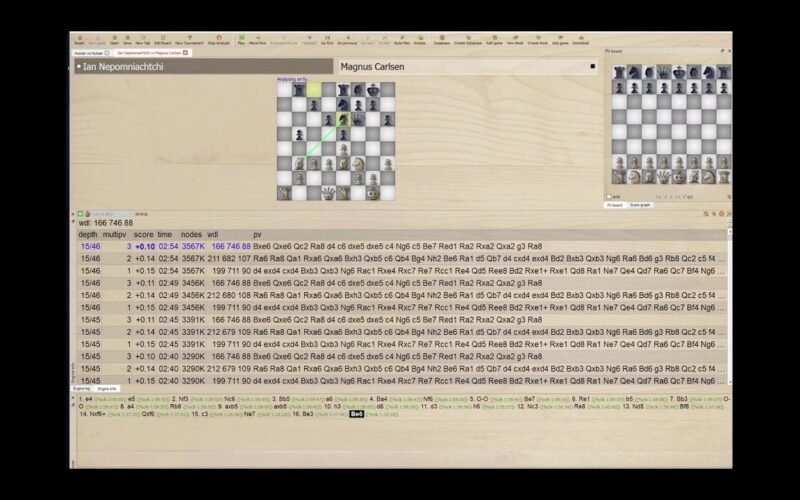Stop Analysis using the toolbar icon

pyautogui.click(x=219, y=40)
